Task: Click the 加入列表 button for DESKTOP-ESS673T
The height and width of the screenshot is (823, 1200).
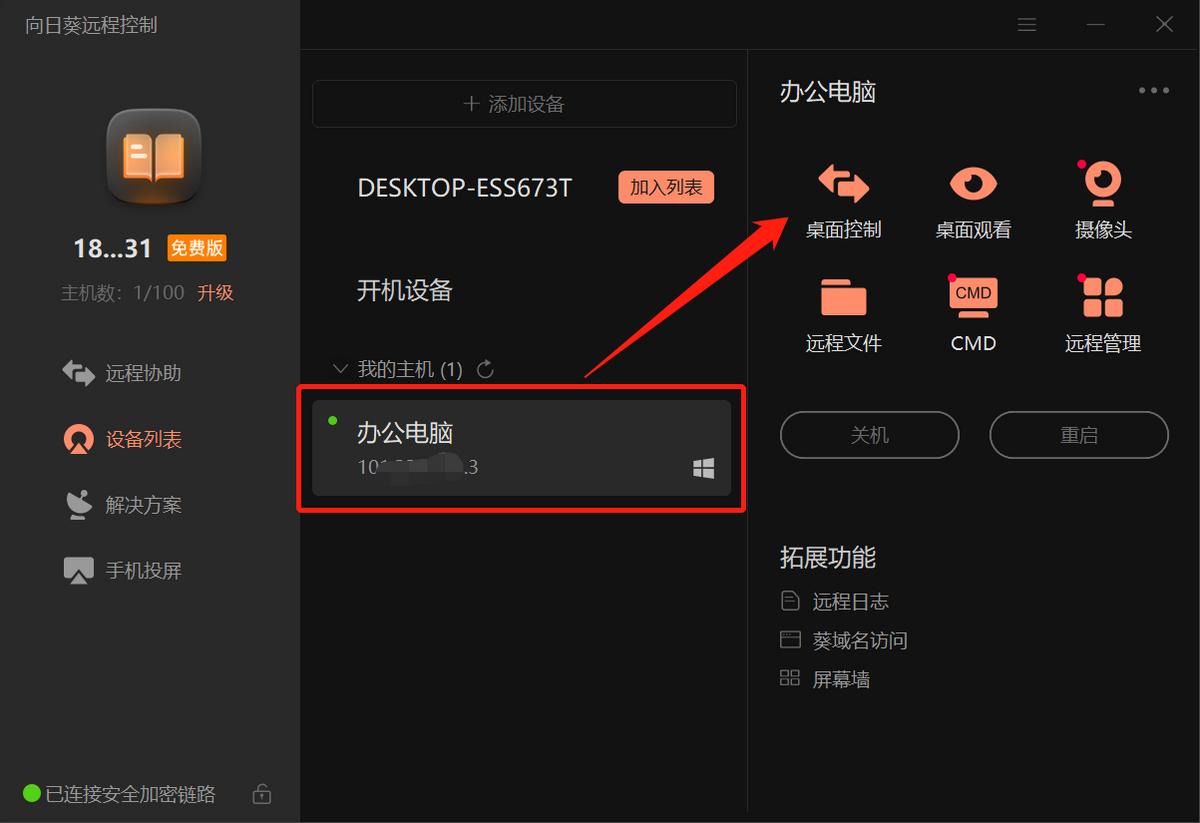Action: coord(665,187)
